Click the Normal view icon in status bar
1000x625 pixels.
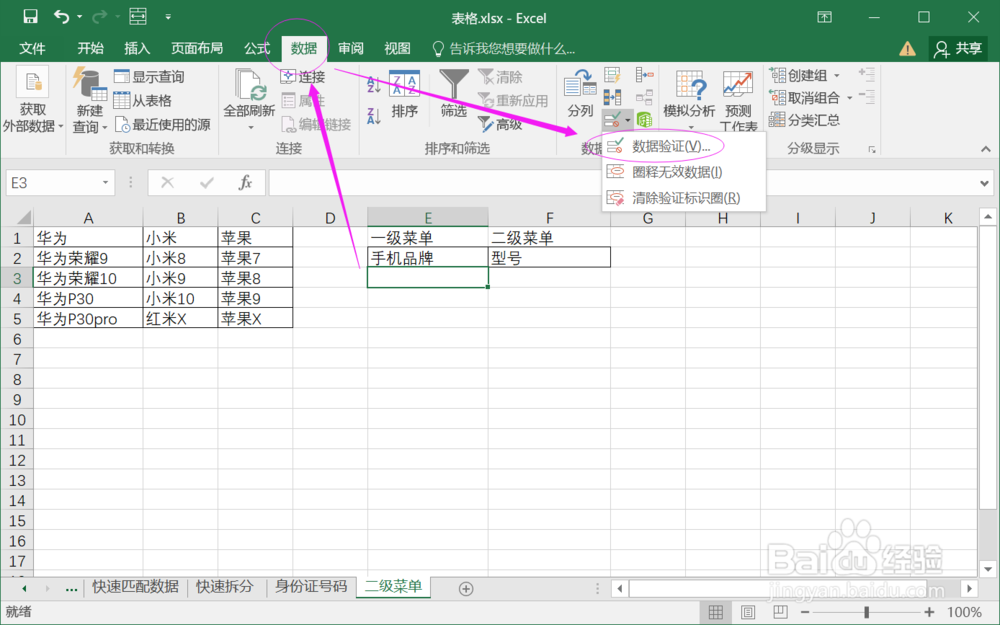pyautogui.click(x=716, y=613)
